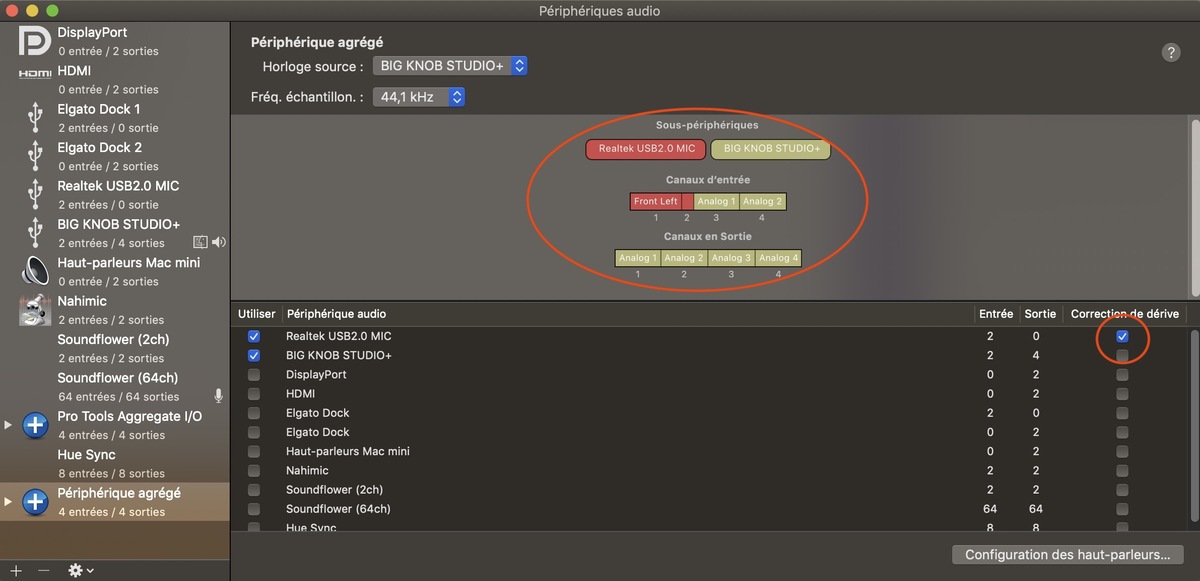
Task: Click the Nahimic microscope icon
Action: (35, 310)
